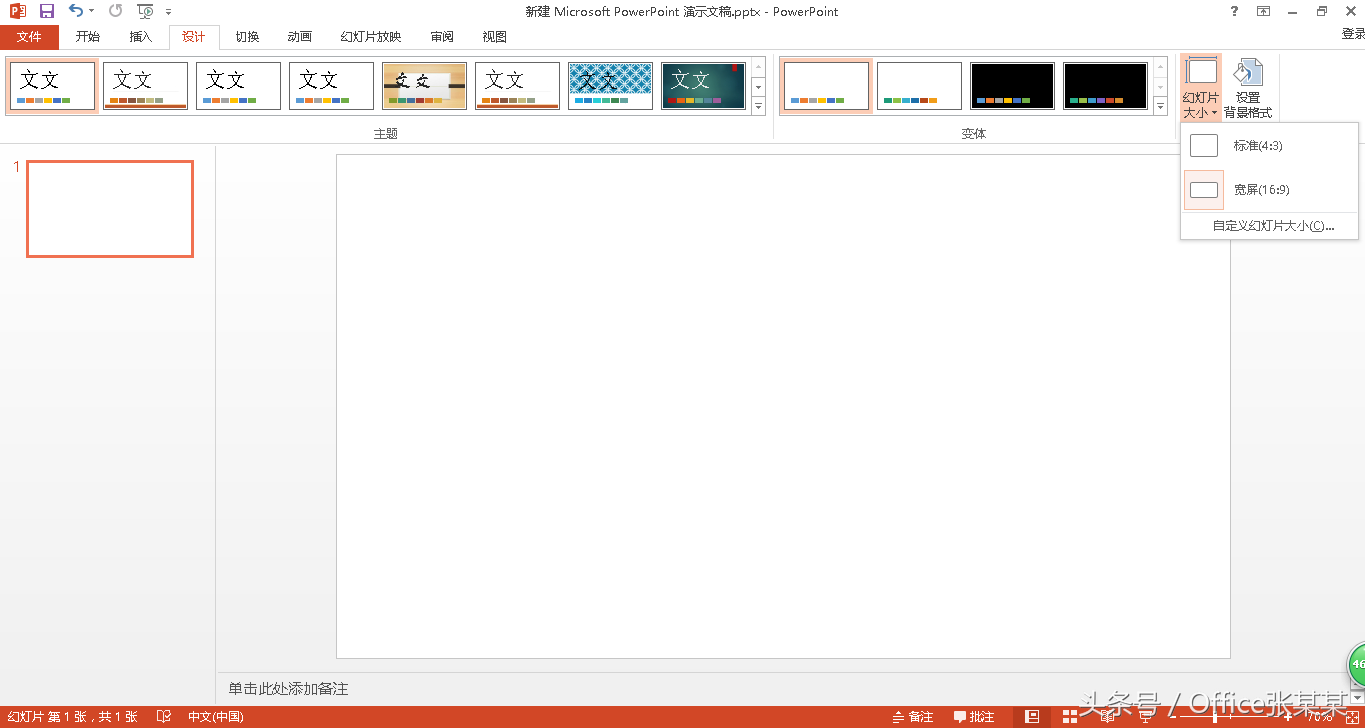1365x728 pixels.
Task: Click zoom in plus button
Action: (1286, 716)
